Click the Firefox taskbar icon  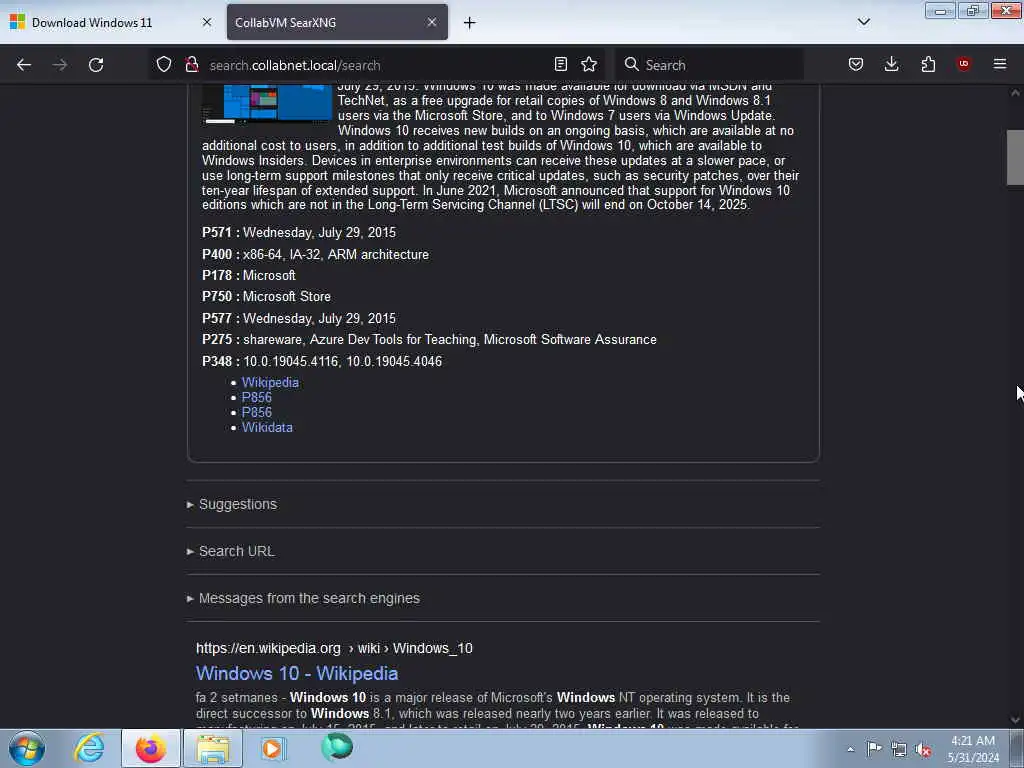pyautogui.click(x=150, y=748)
